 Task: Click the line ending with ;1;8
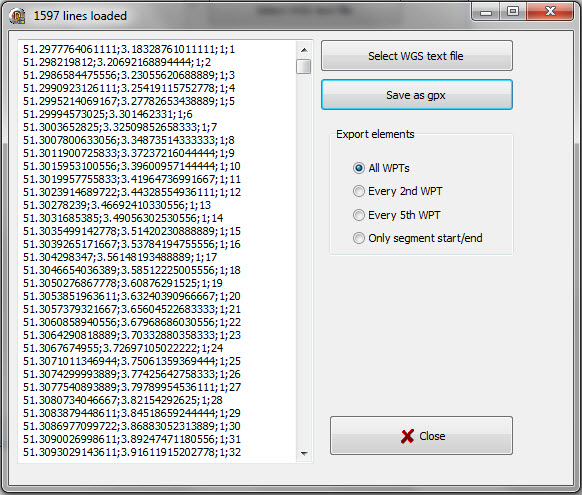click(129, 140)
